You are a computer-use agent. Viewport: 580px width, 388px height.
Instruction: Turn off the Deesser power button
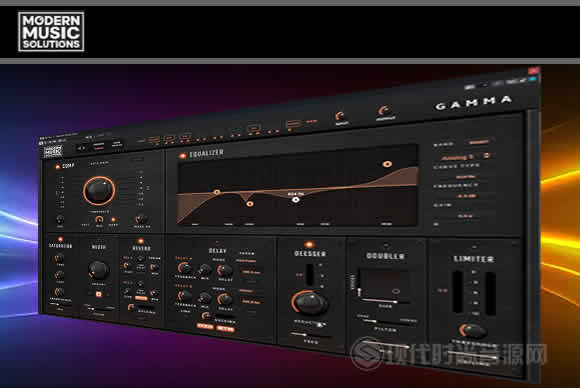coord(310,244)
